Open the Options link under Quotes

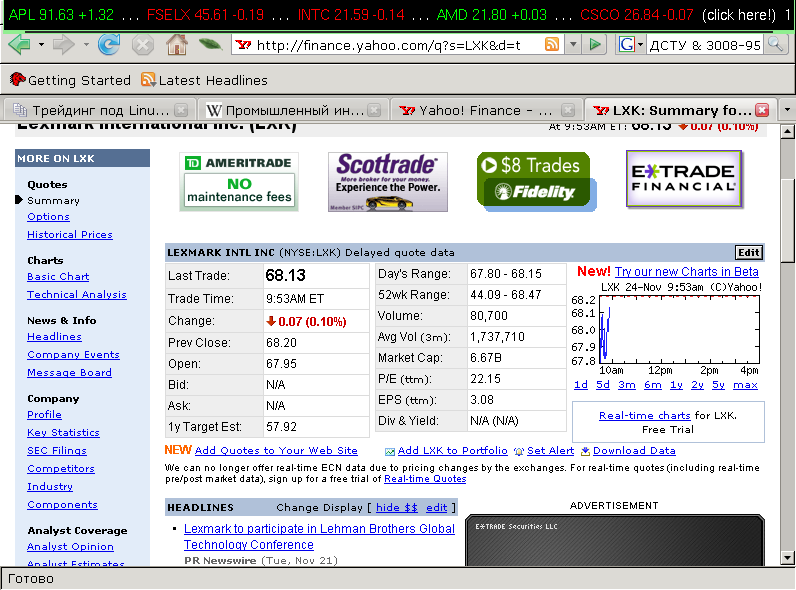coord(48,216)
